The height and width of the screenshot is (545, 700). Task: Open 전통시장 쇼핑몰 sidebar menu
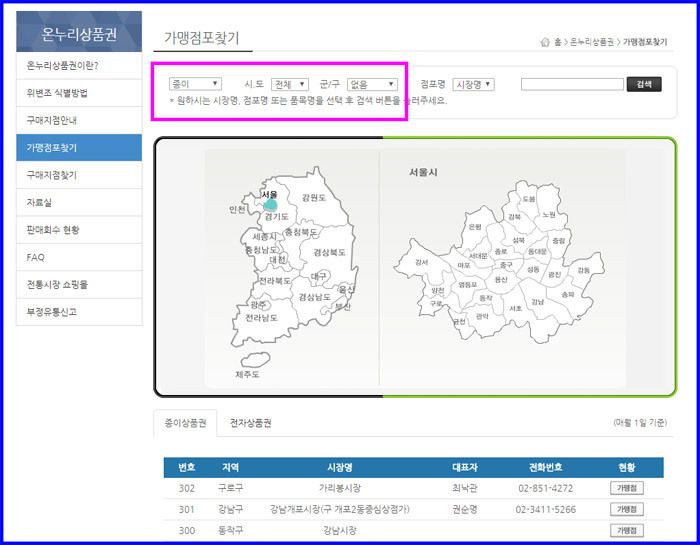click(x=79, y=284)
